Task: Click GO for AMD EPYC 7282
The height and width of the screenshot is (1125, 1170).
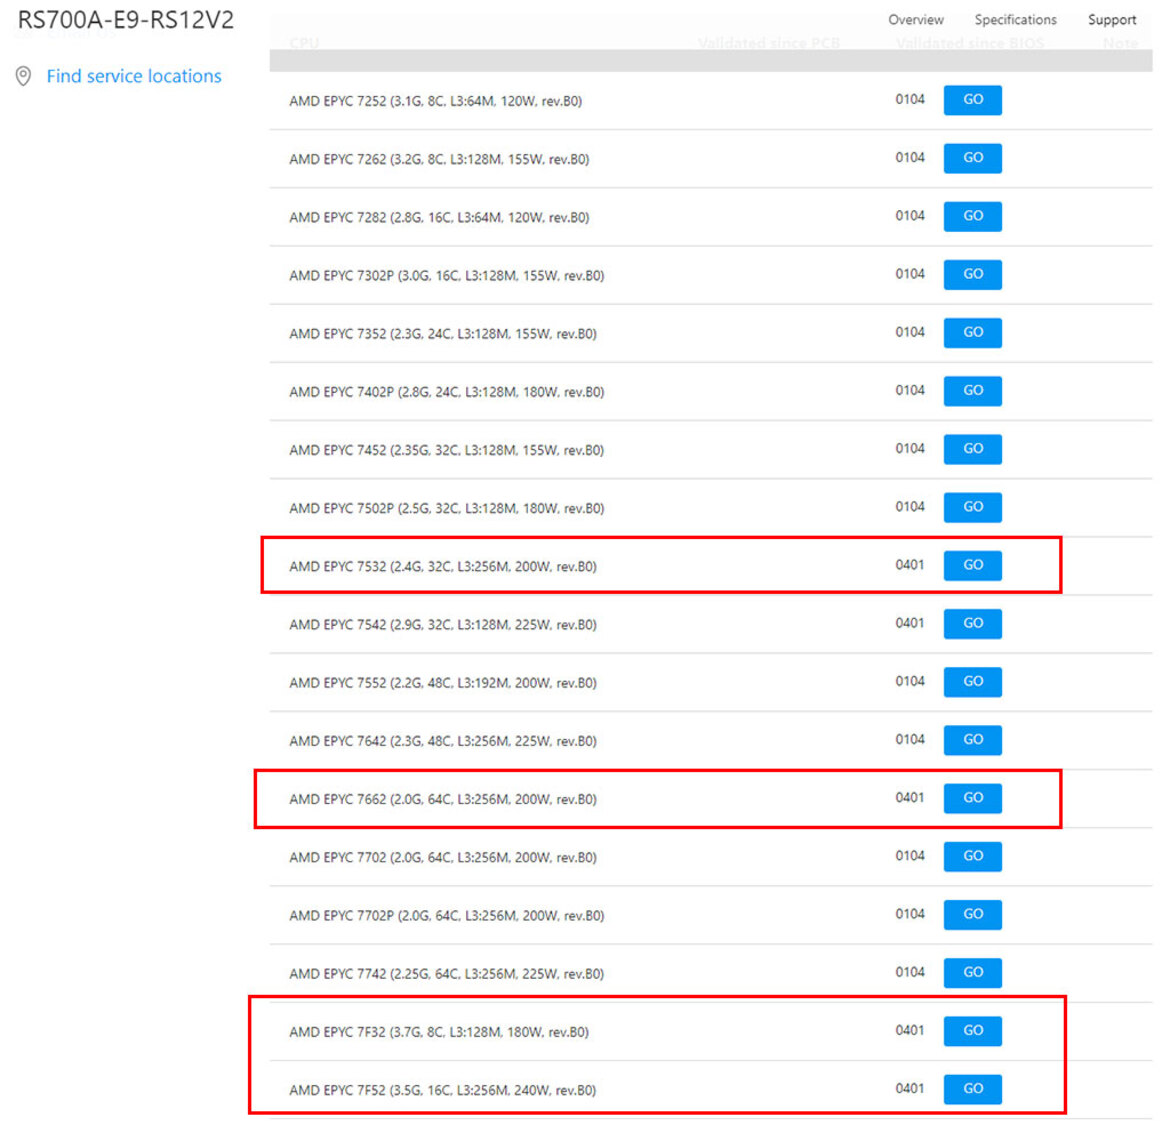Action: click(972, 216)
